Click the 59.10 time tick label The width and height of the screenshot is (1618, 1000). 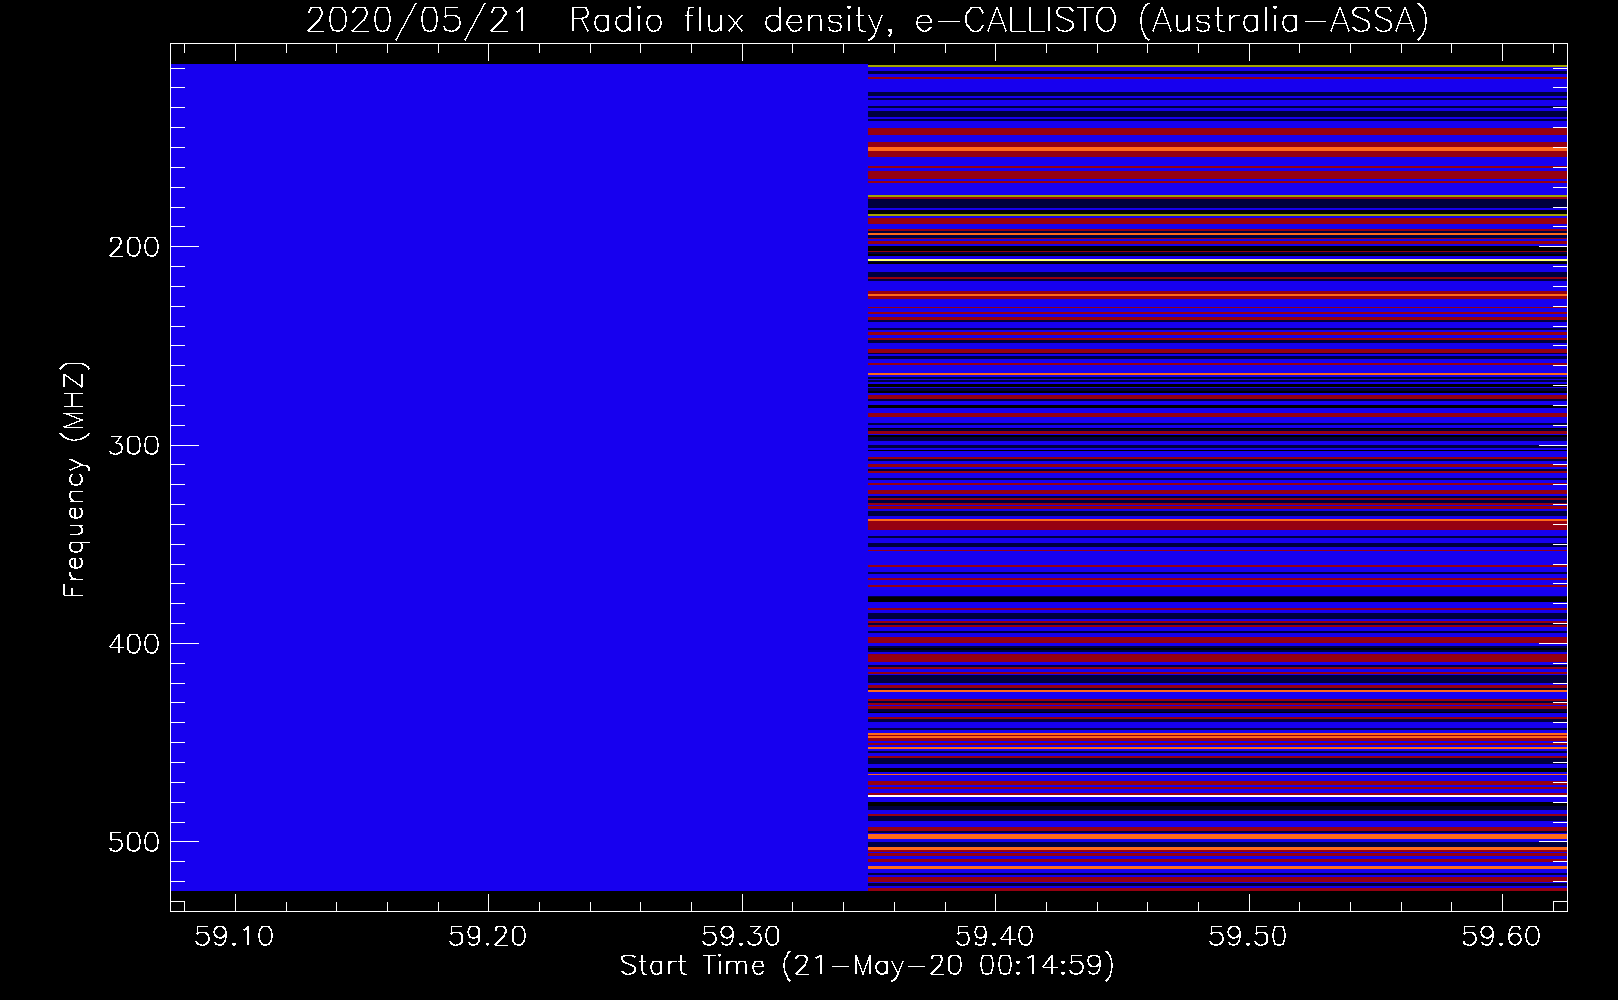(234, 936)
